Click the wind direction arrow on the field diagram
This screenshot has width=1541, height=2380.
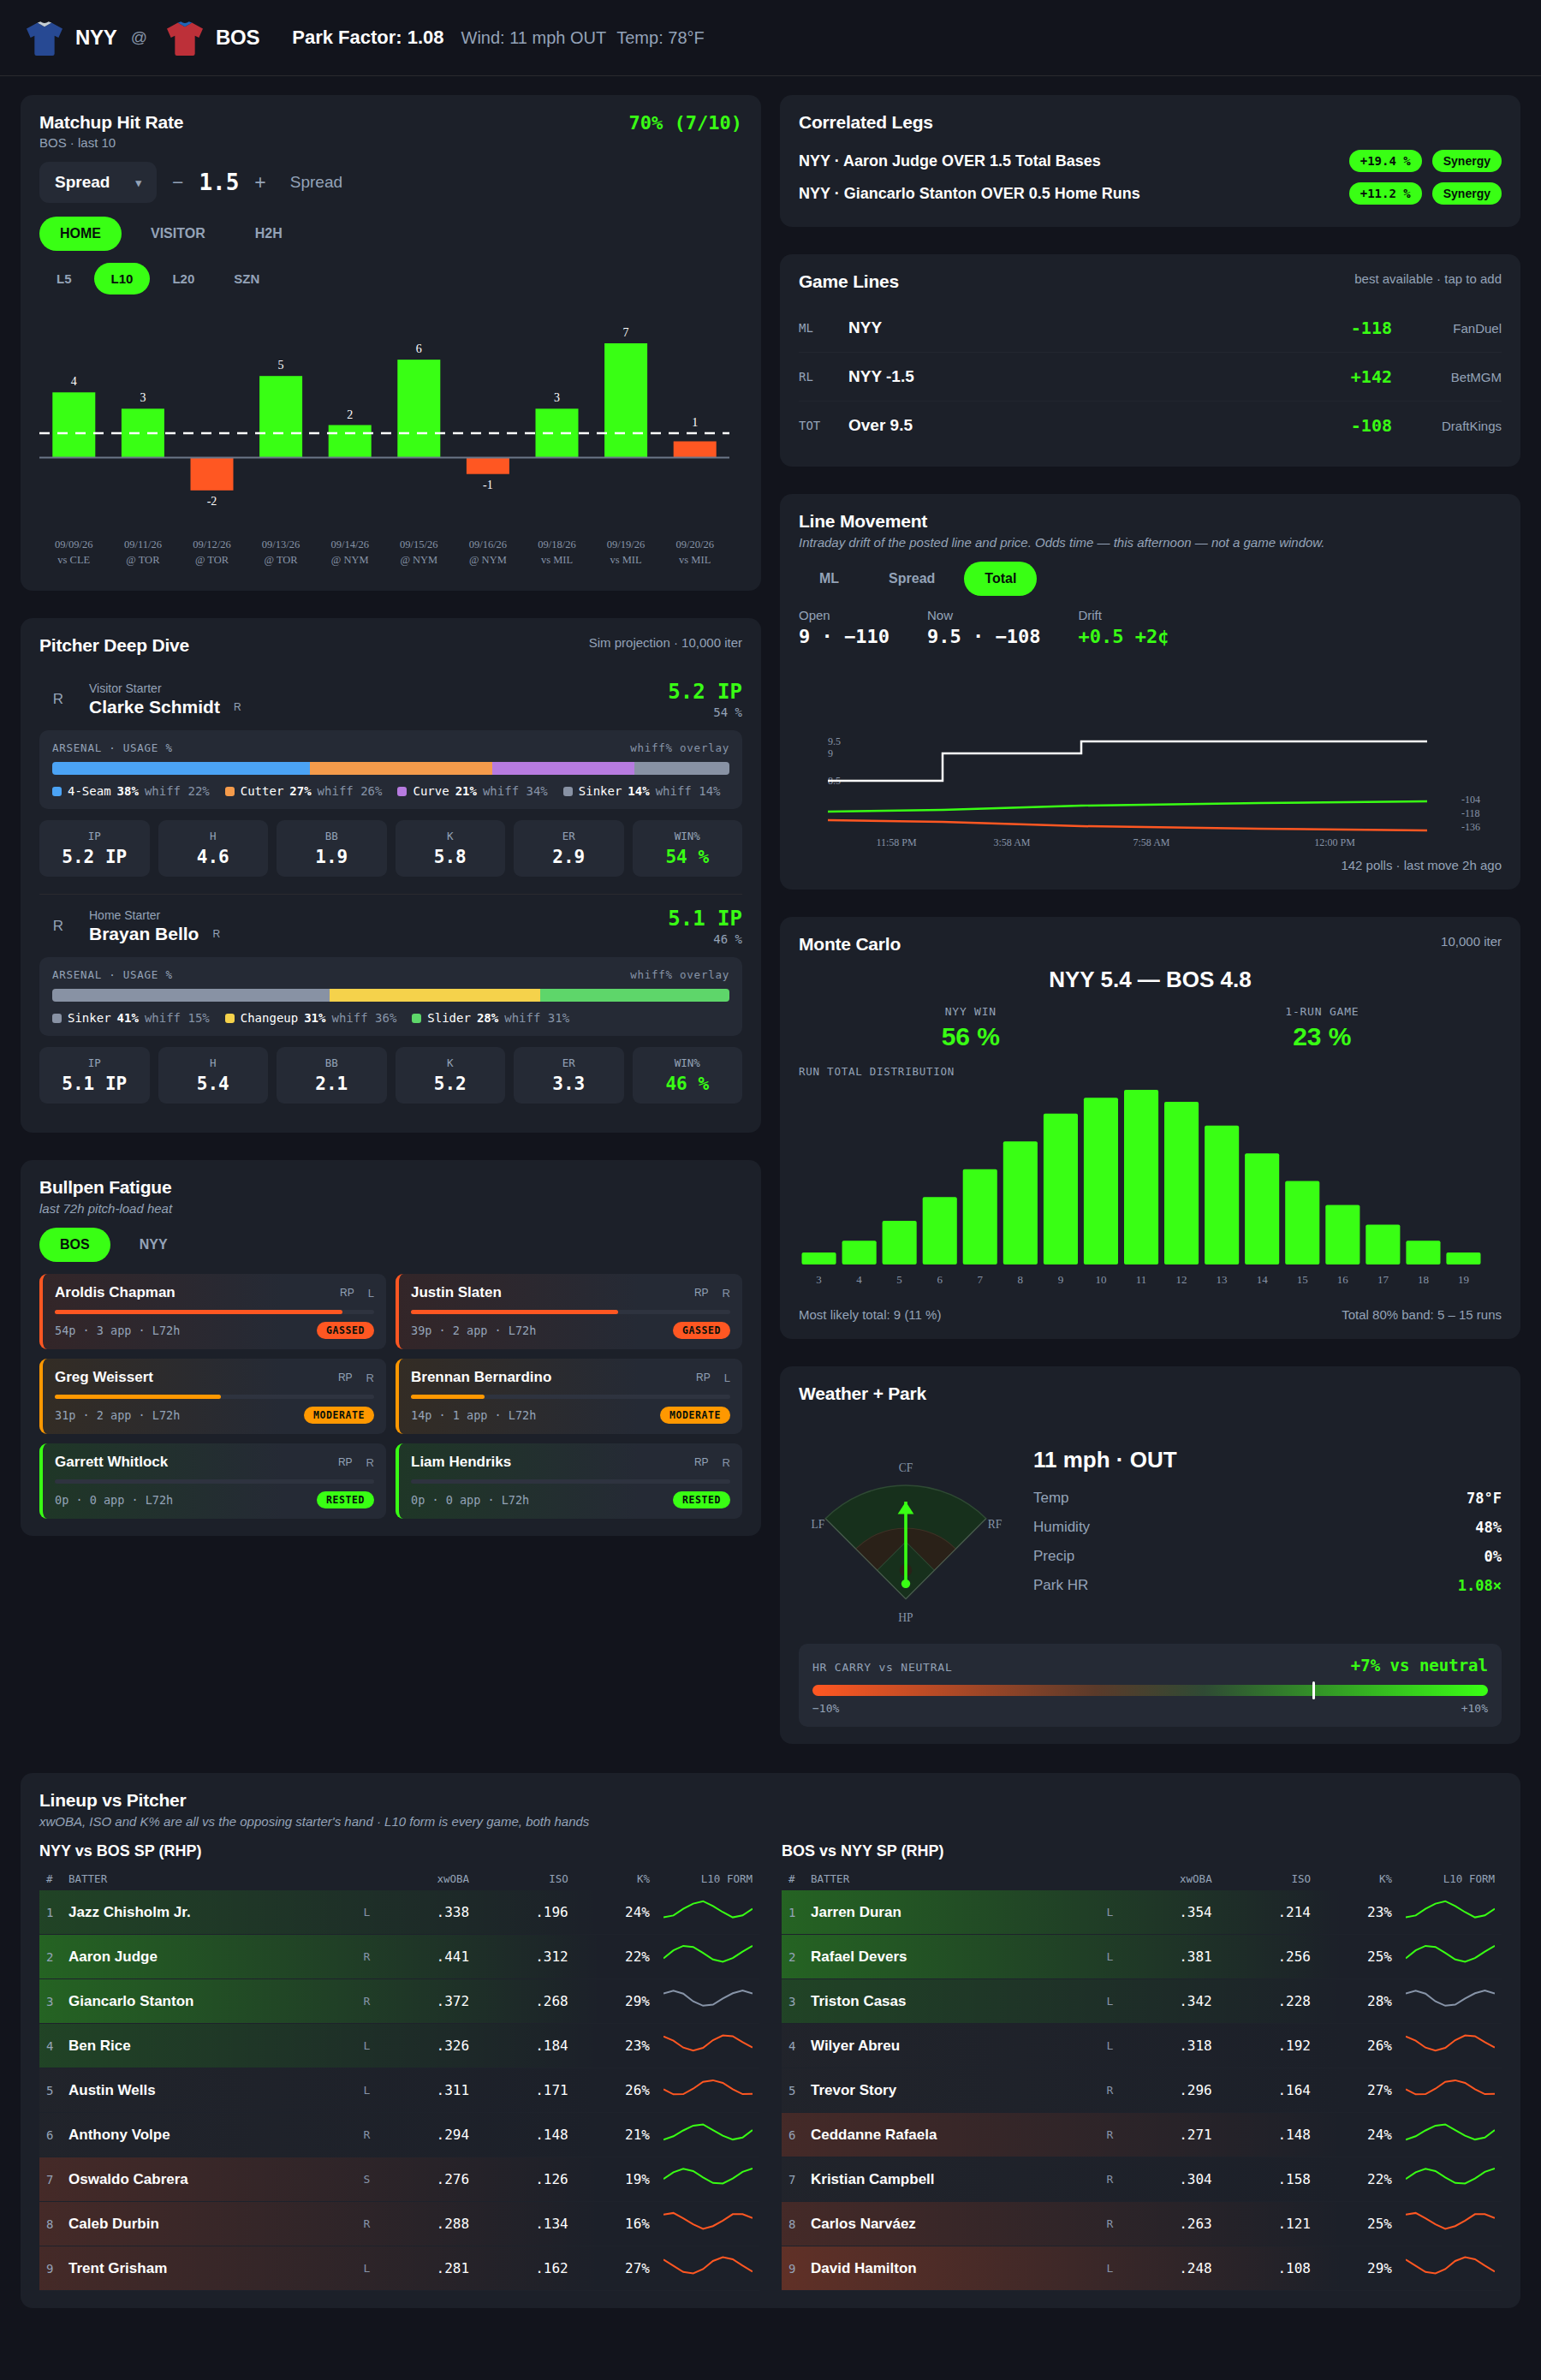906,1544
